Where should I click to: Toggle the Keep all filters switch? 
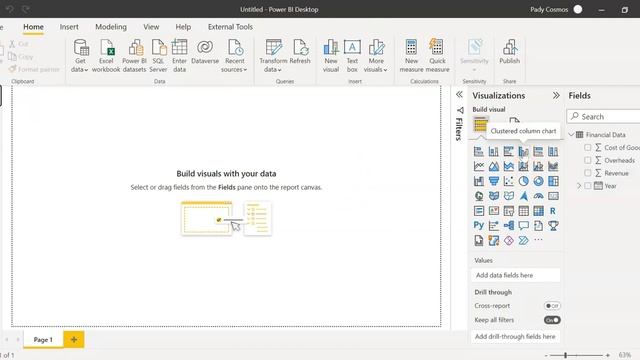[x=552, y=320]
